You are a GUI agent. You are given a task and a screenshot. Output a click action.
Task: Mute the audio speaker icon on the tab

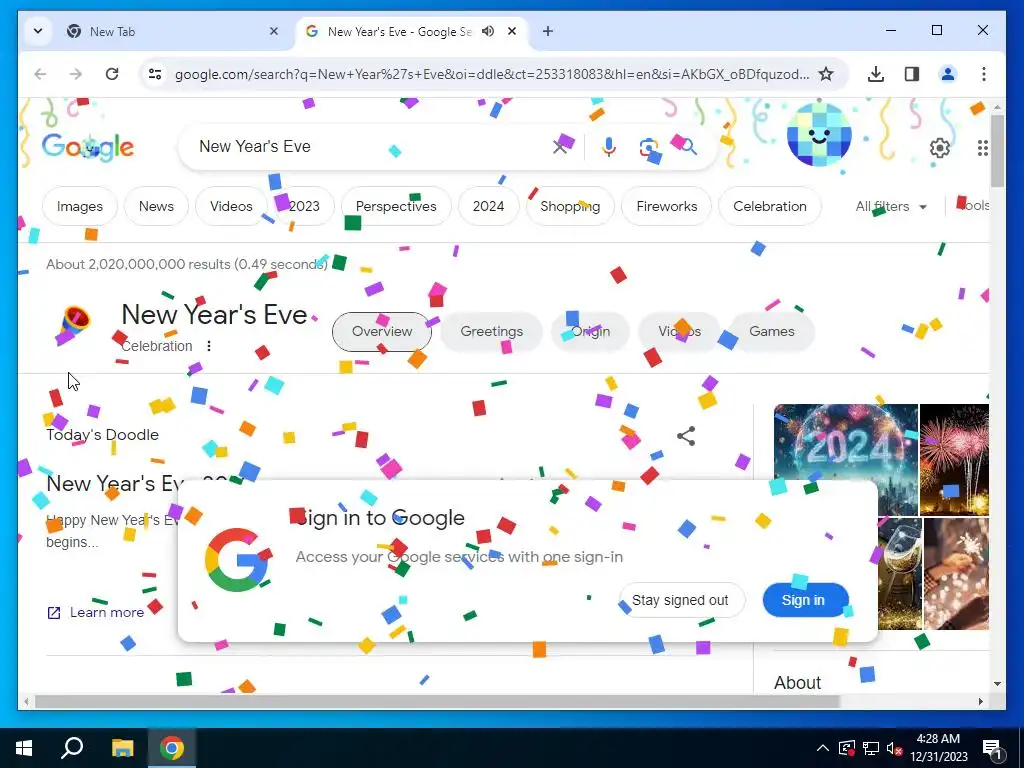(488, 31)
